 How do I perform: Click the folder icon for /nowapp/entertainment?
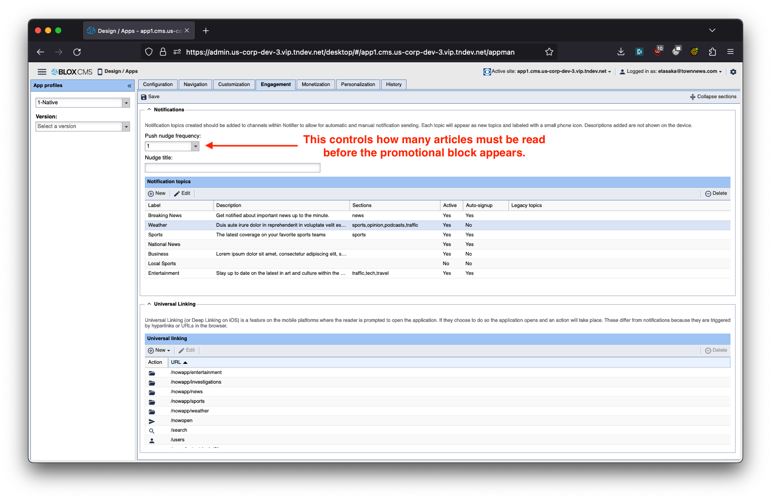tap(152, 373)
